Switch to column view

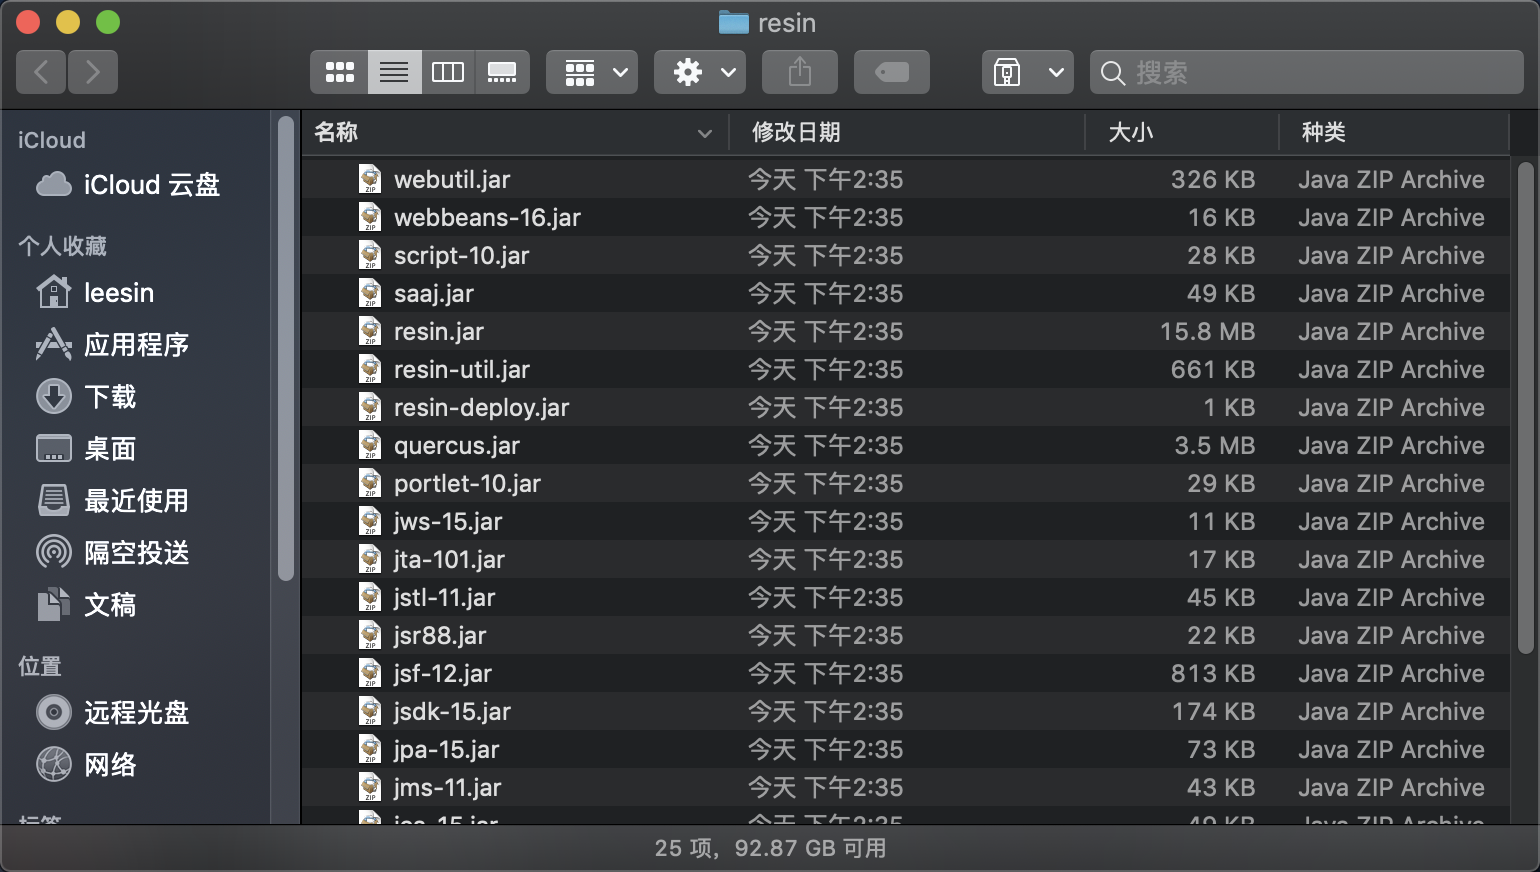pyautogui.click(x=448, y=72)
